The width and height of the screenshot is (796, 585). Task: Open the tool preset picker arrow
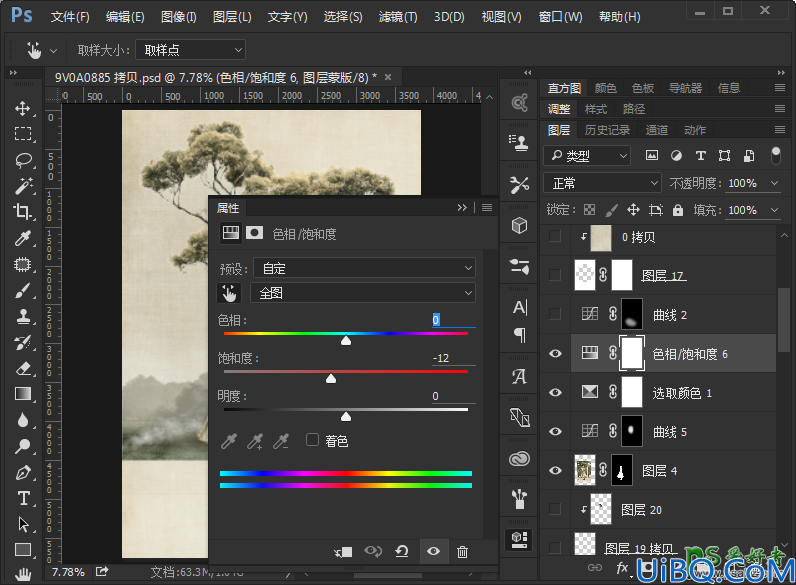tap(53, 51)
